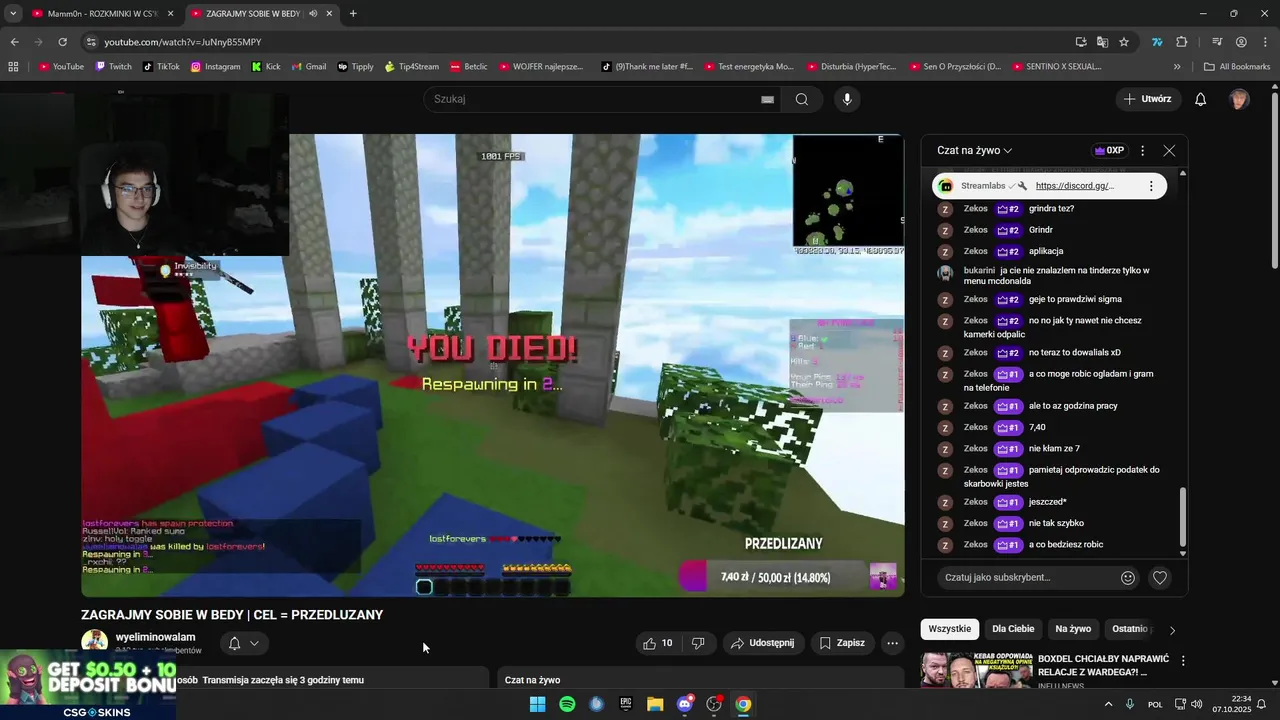
Task: Dislike the video with thumbs down
Action: click(698, 643)
